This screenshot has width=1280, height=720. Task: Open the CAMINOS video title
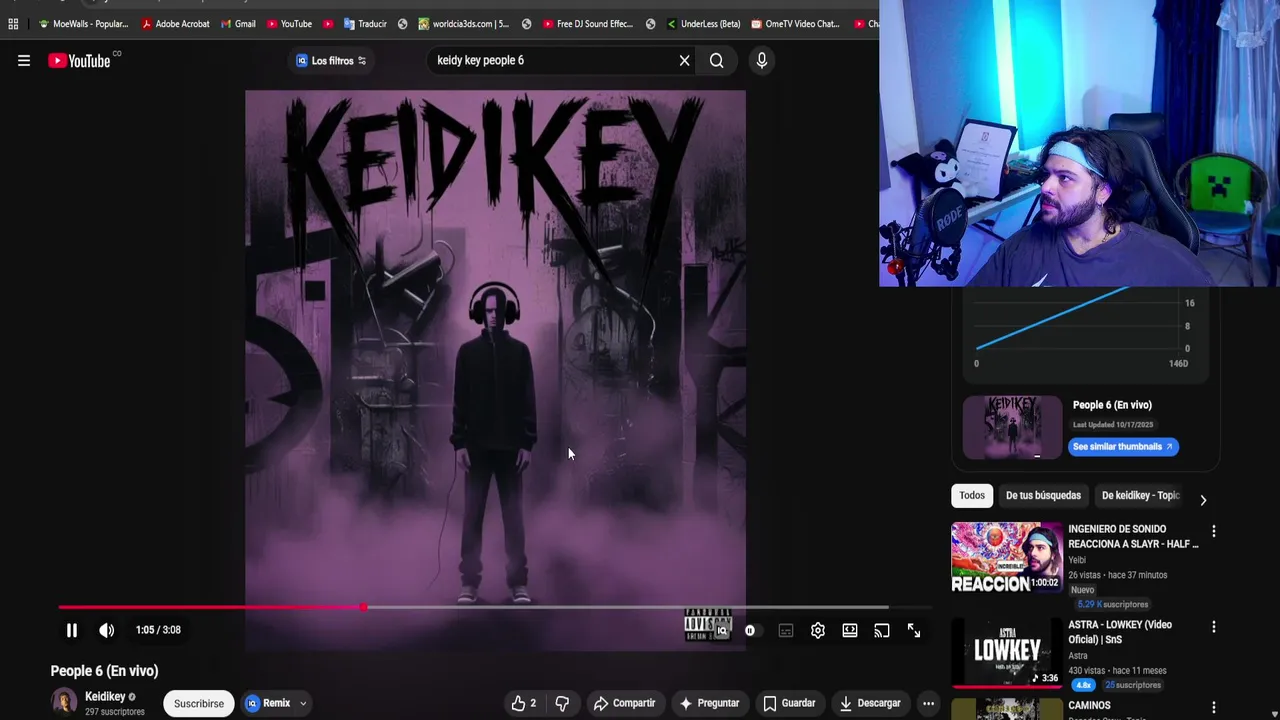click(1089, 705)
